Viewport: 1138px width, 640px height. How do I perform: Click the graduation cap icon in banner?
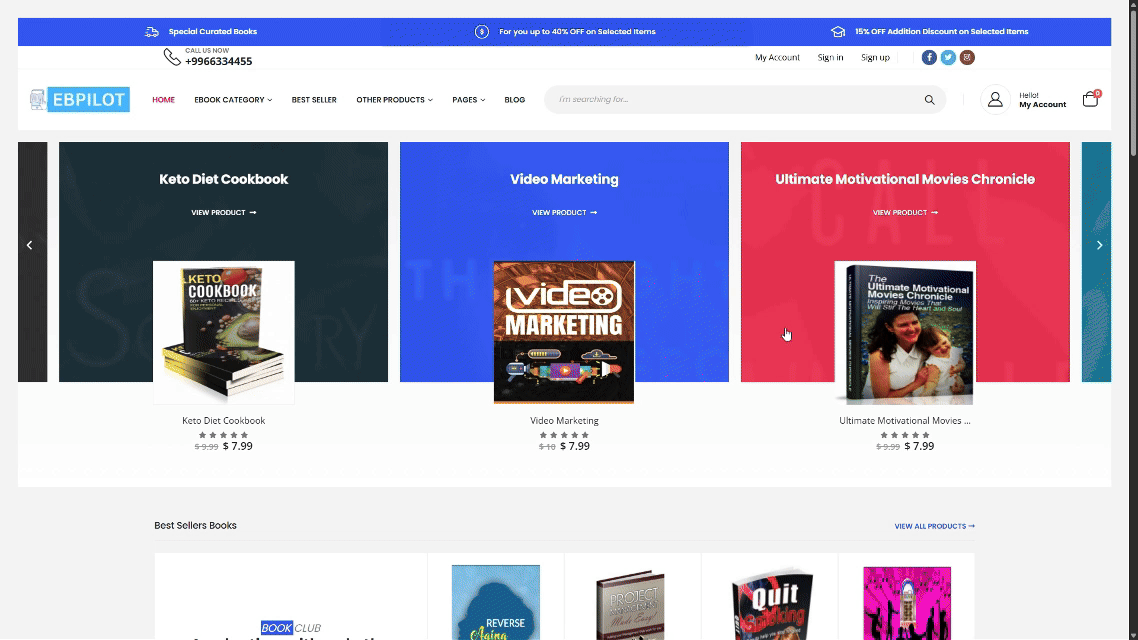[x=838, y=31]
